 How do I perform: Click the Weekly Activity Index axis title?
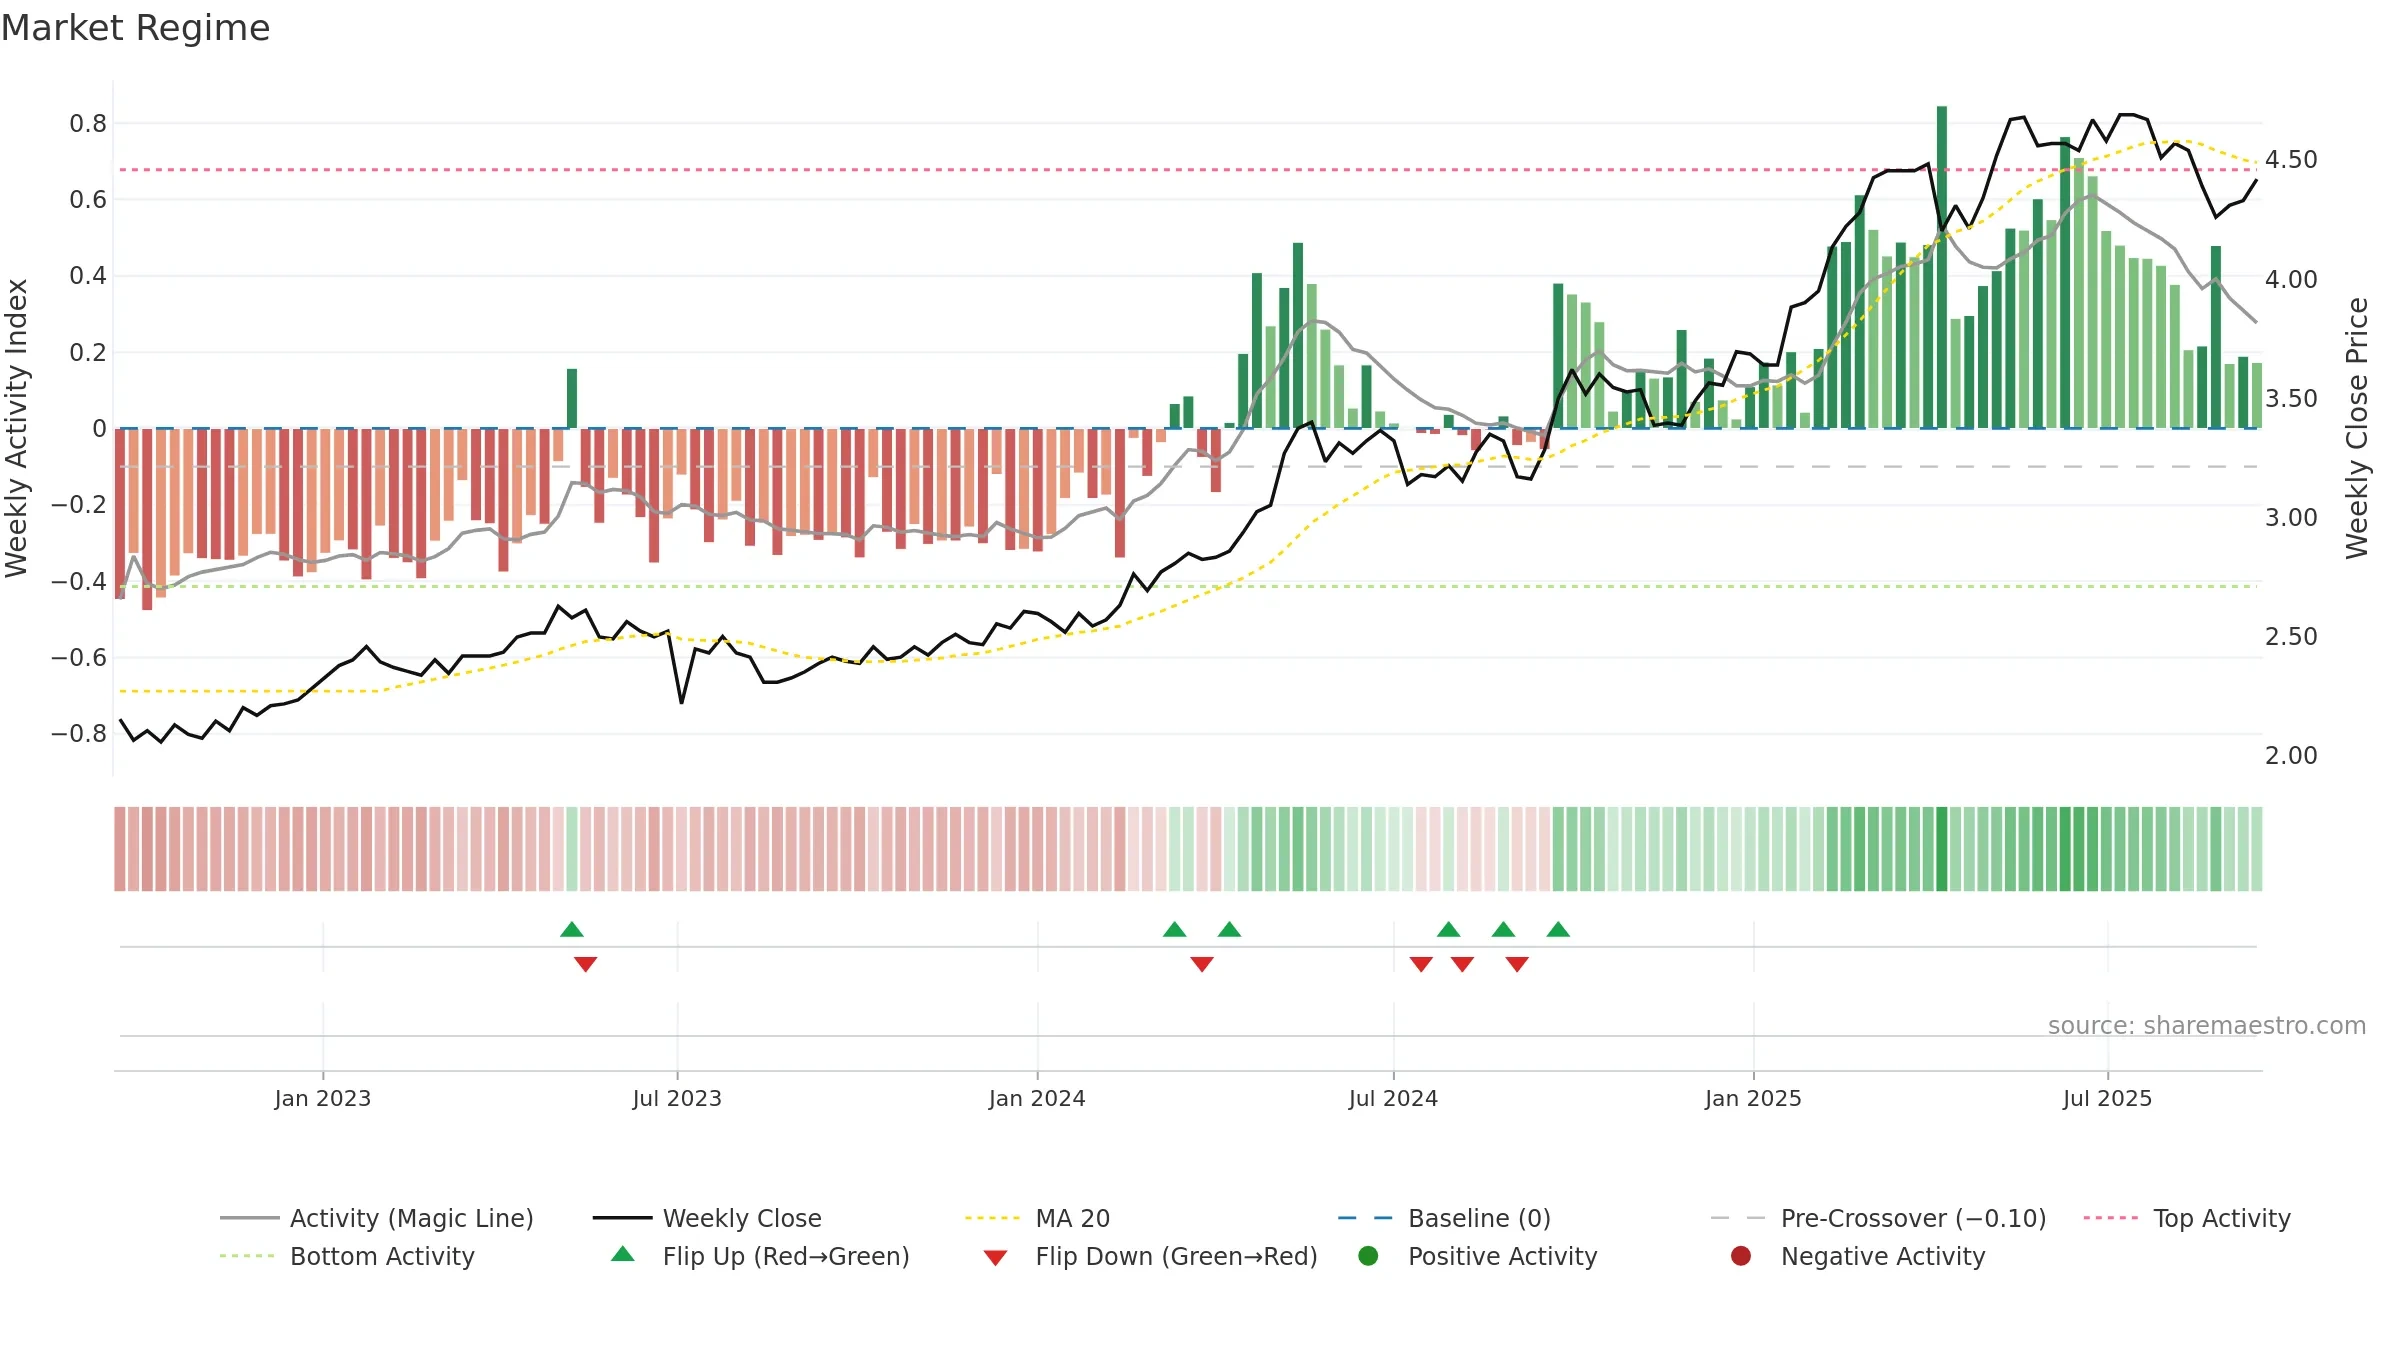pos(17,428)
